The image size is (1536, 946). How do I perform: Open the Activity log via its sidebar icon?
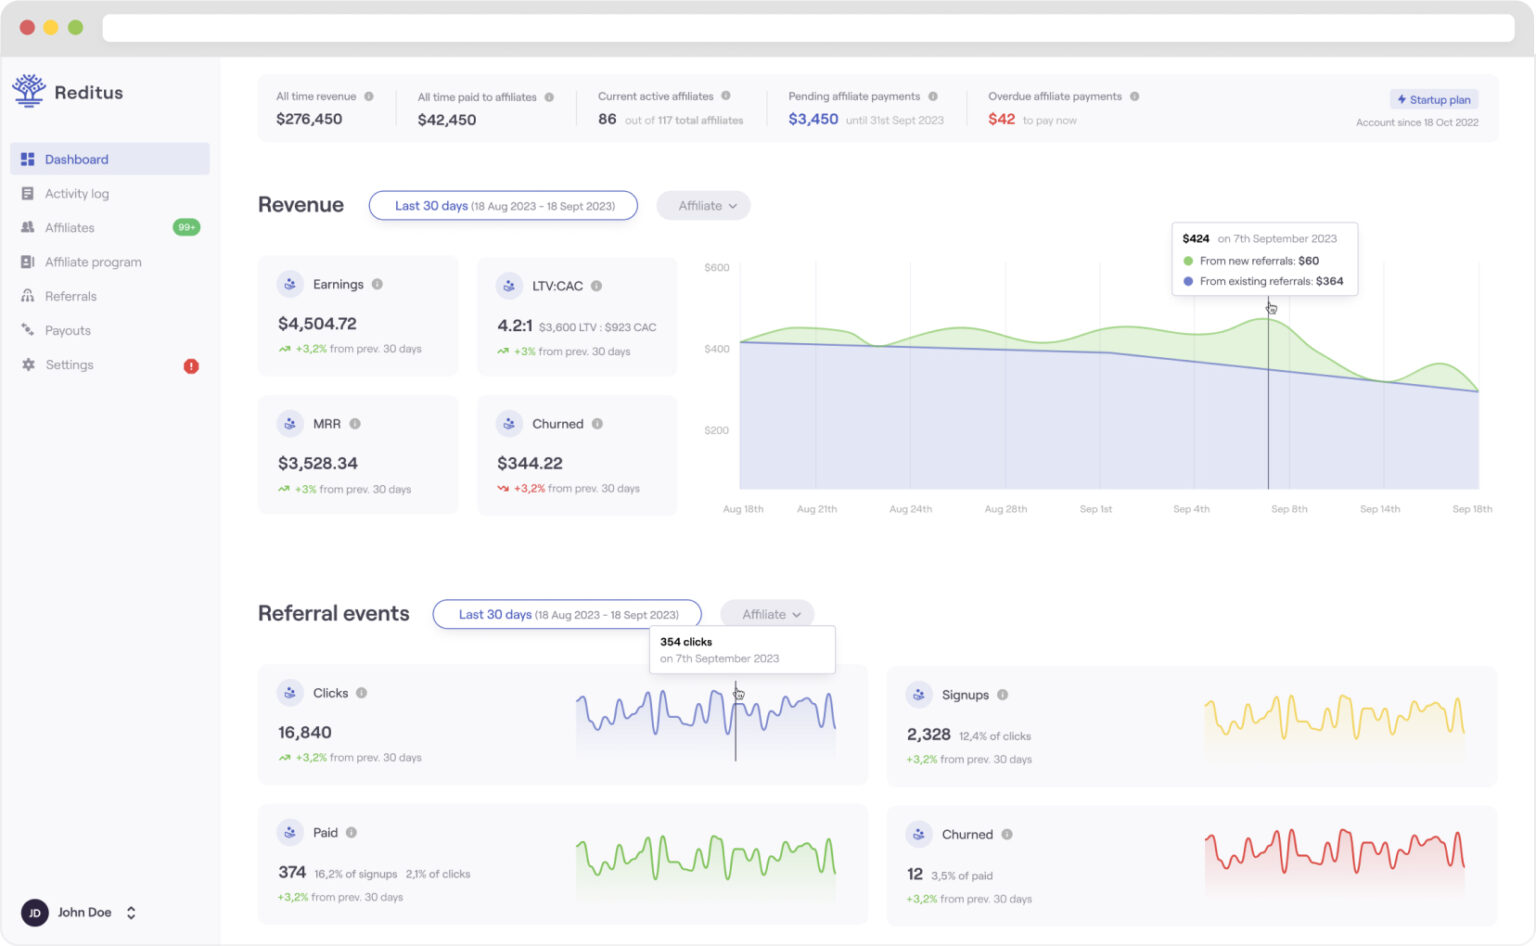coord(27,193)
